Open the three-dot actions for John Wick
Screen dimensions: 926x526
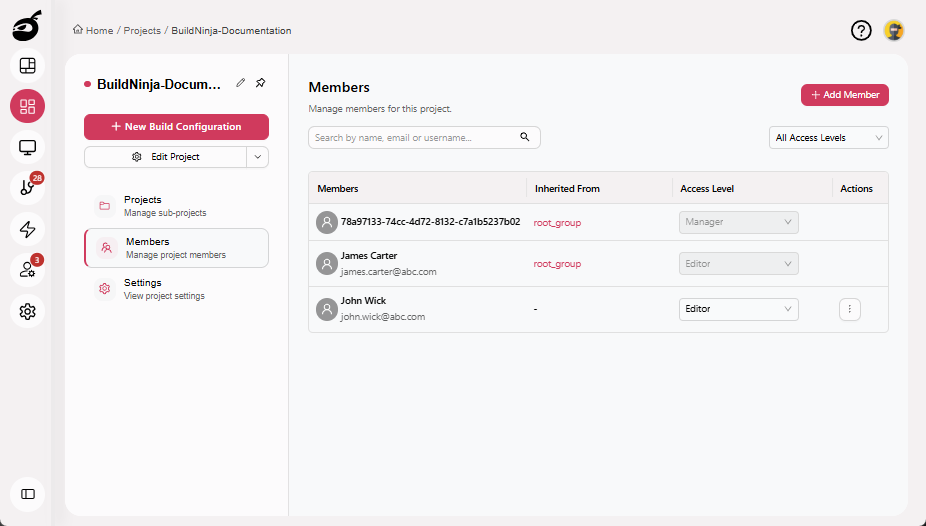point(850,309)
